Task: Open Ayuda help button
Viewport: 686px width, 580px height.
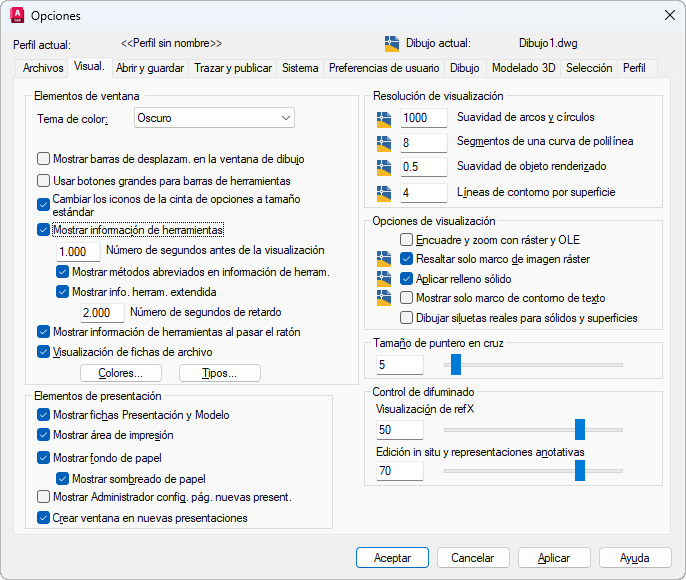Action: [x=635, y=558]
